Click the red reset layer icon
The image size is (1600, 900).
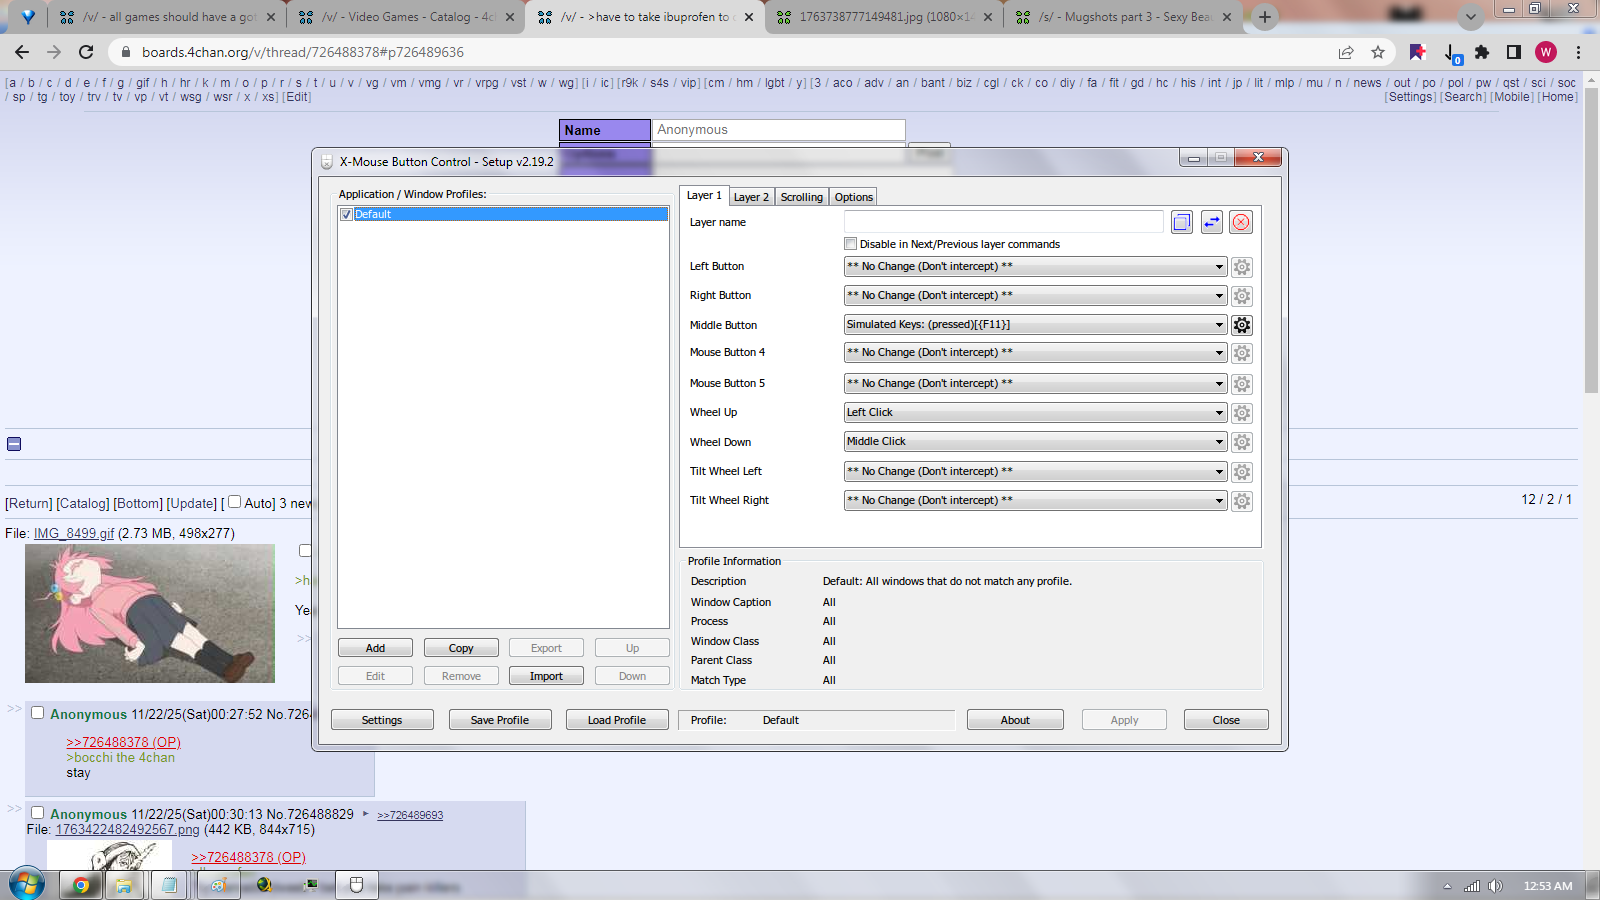pyautogui.click(x=1241, y=222)
